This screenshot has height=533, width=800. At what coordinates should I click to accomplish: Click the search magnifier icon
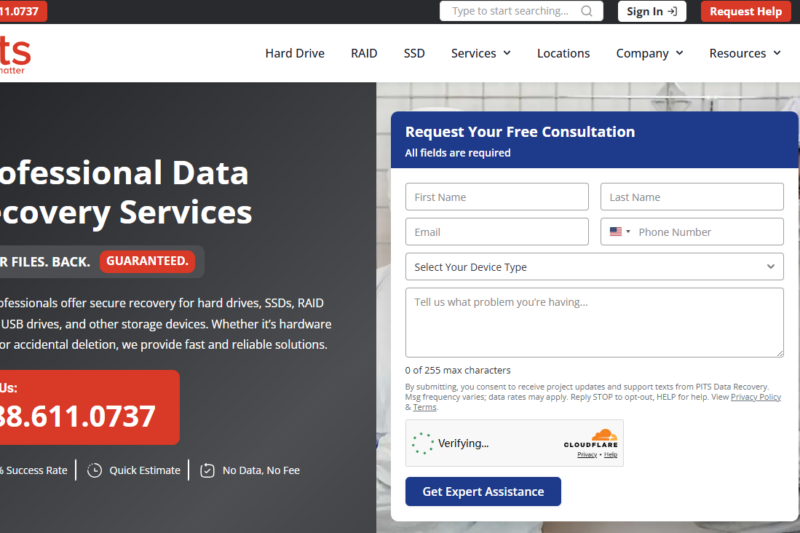587,11
